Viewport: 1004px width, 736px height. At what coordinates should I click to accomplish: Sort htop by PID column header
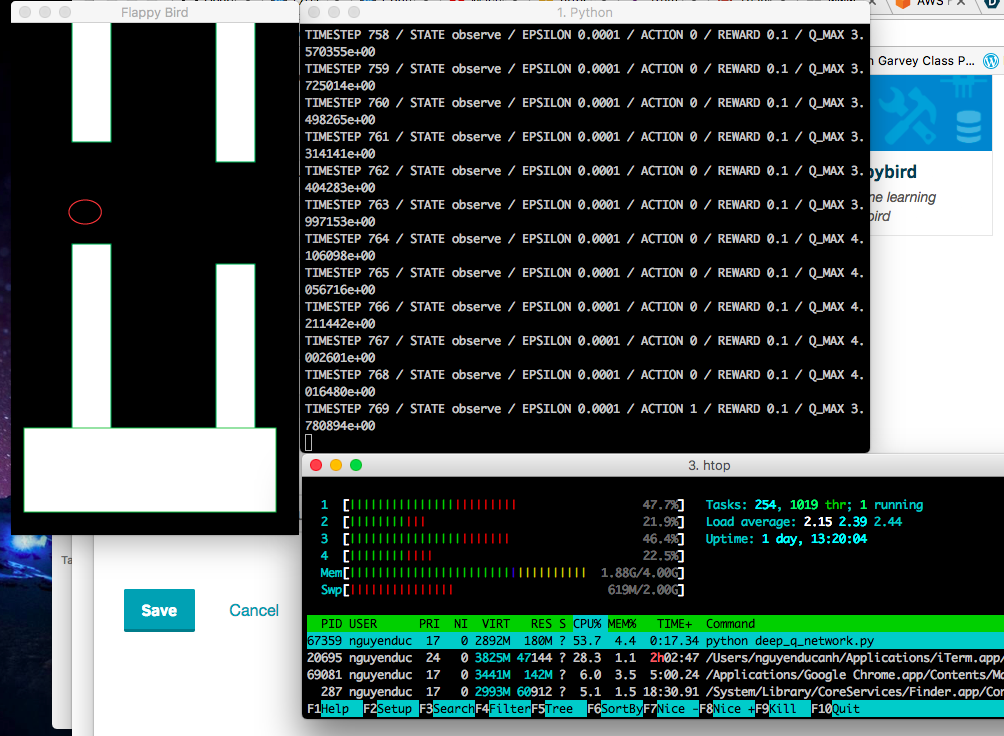pos(331,624)
